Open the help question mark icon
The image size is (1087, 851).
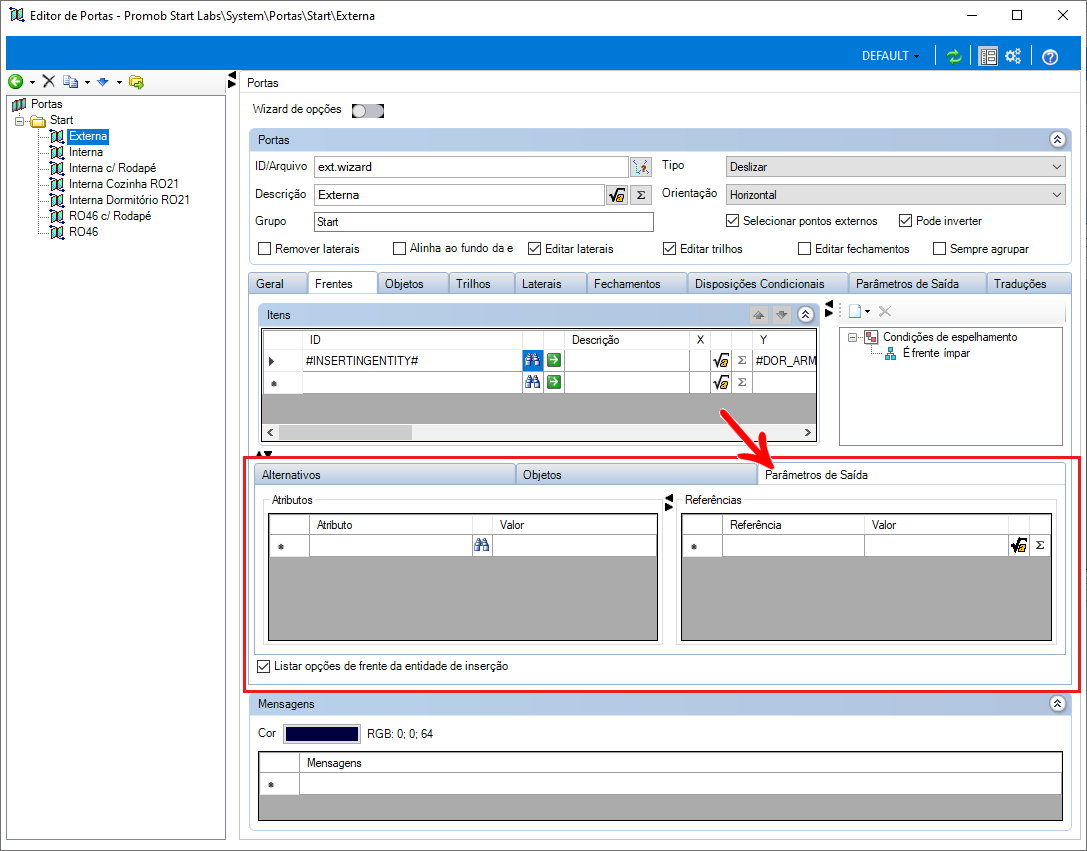pos(1050,57)
